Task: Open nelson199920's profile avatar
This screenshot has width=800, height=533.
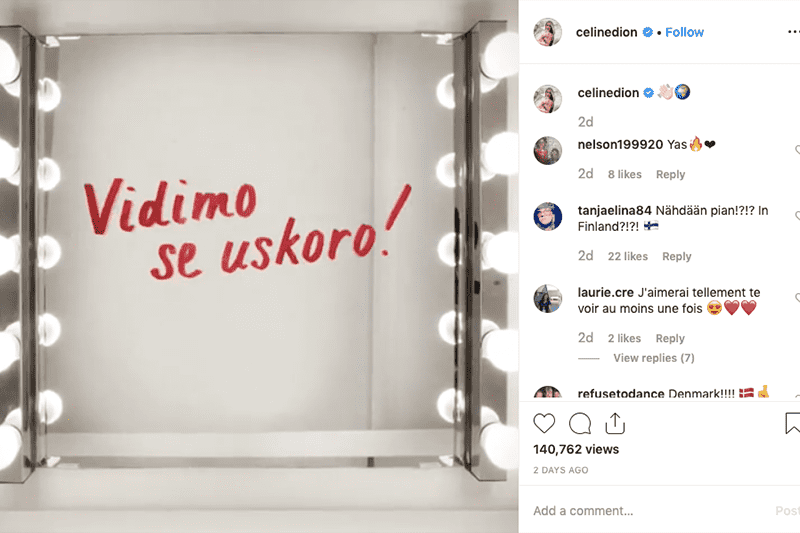Action: [547, 150]
